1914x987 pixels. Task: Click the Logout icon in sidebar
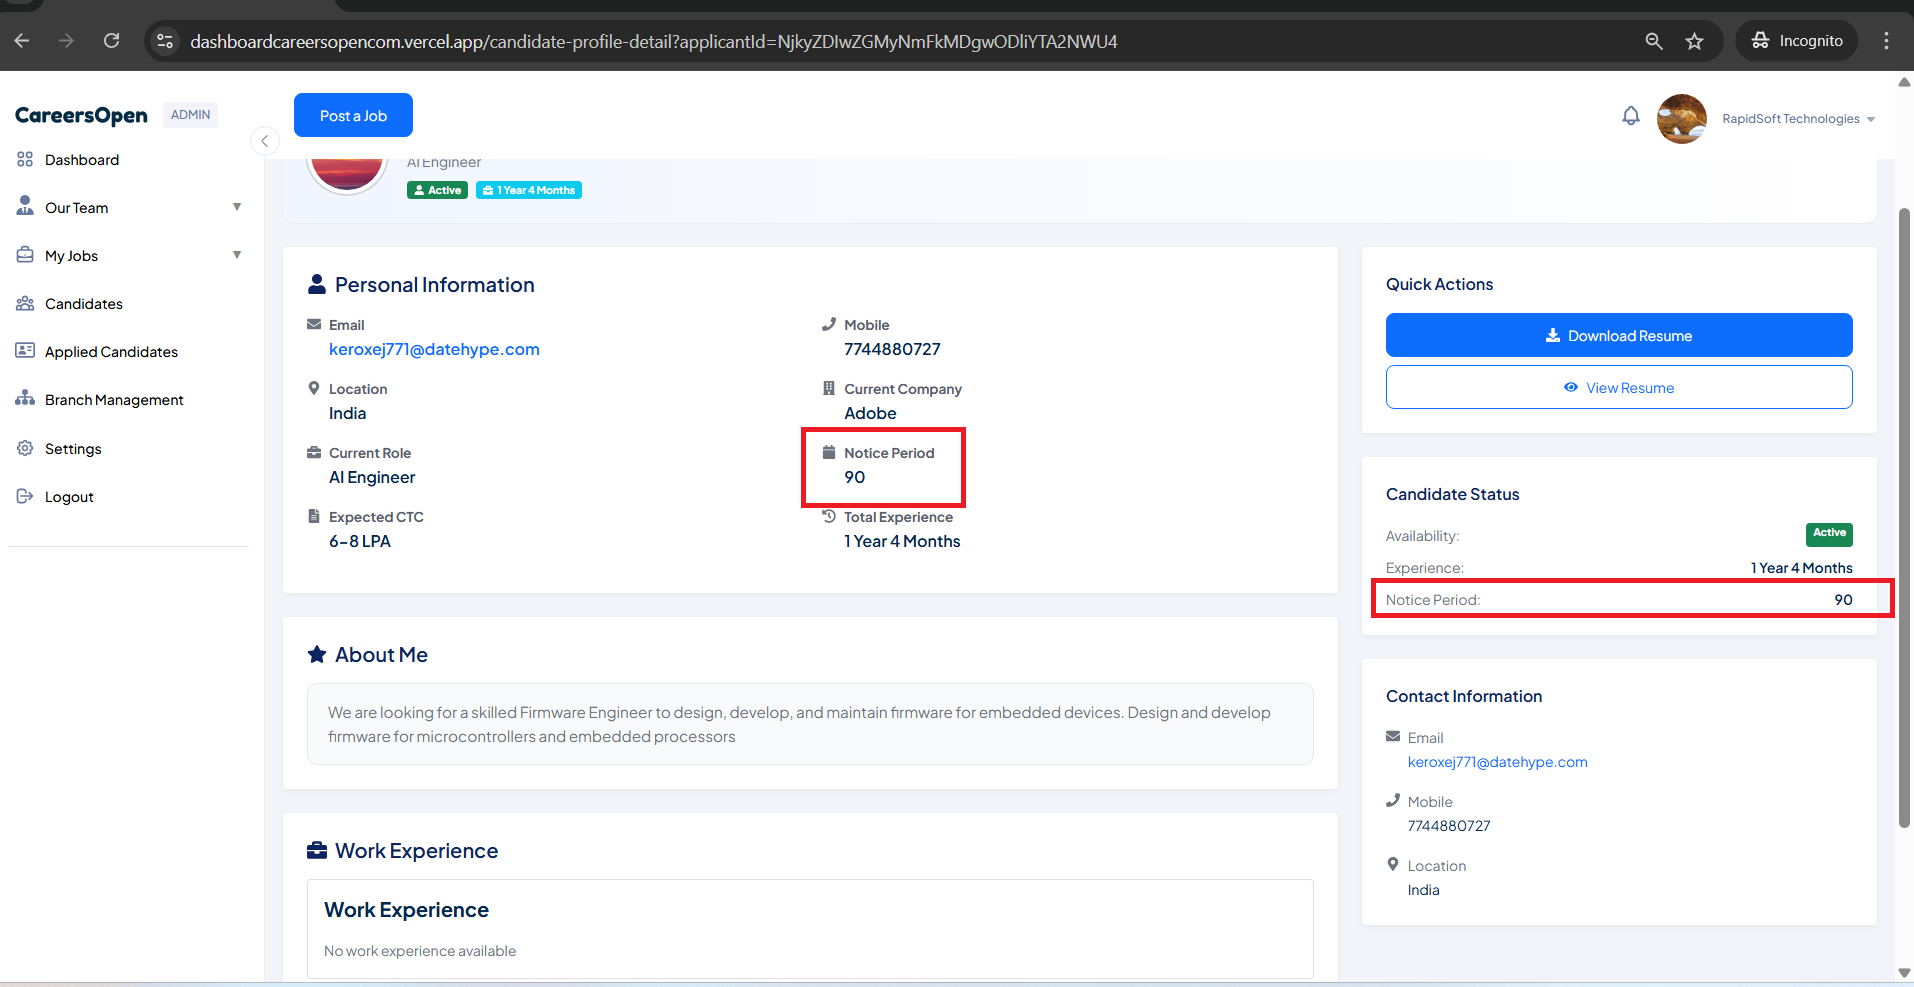tap(25, 496)
